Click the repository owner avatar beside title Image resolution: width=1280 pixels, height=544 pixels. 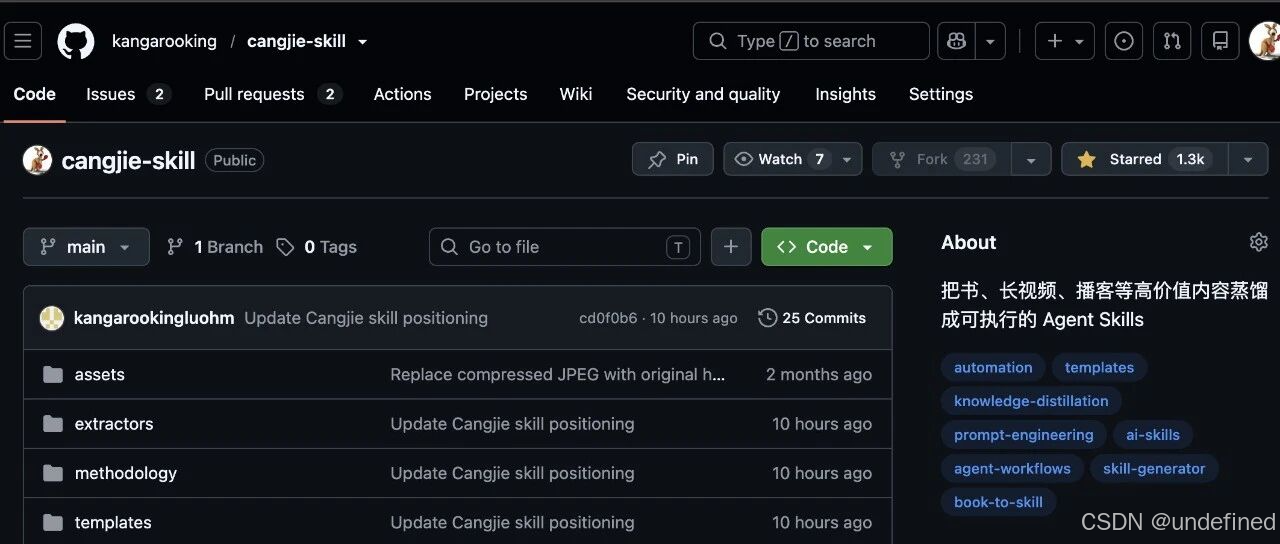(x=38, y=160)
